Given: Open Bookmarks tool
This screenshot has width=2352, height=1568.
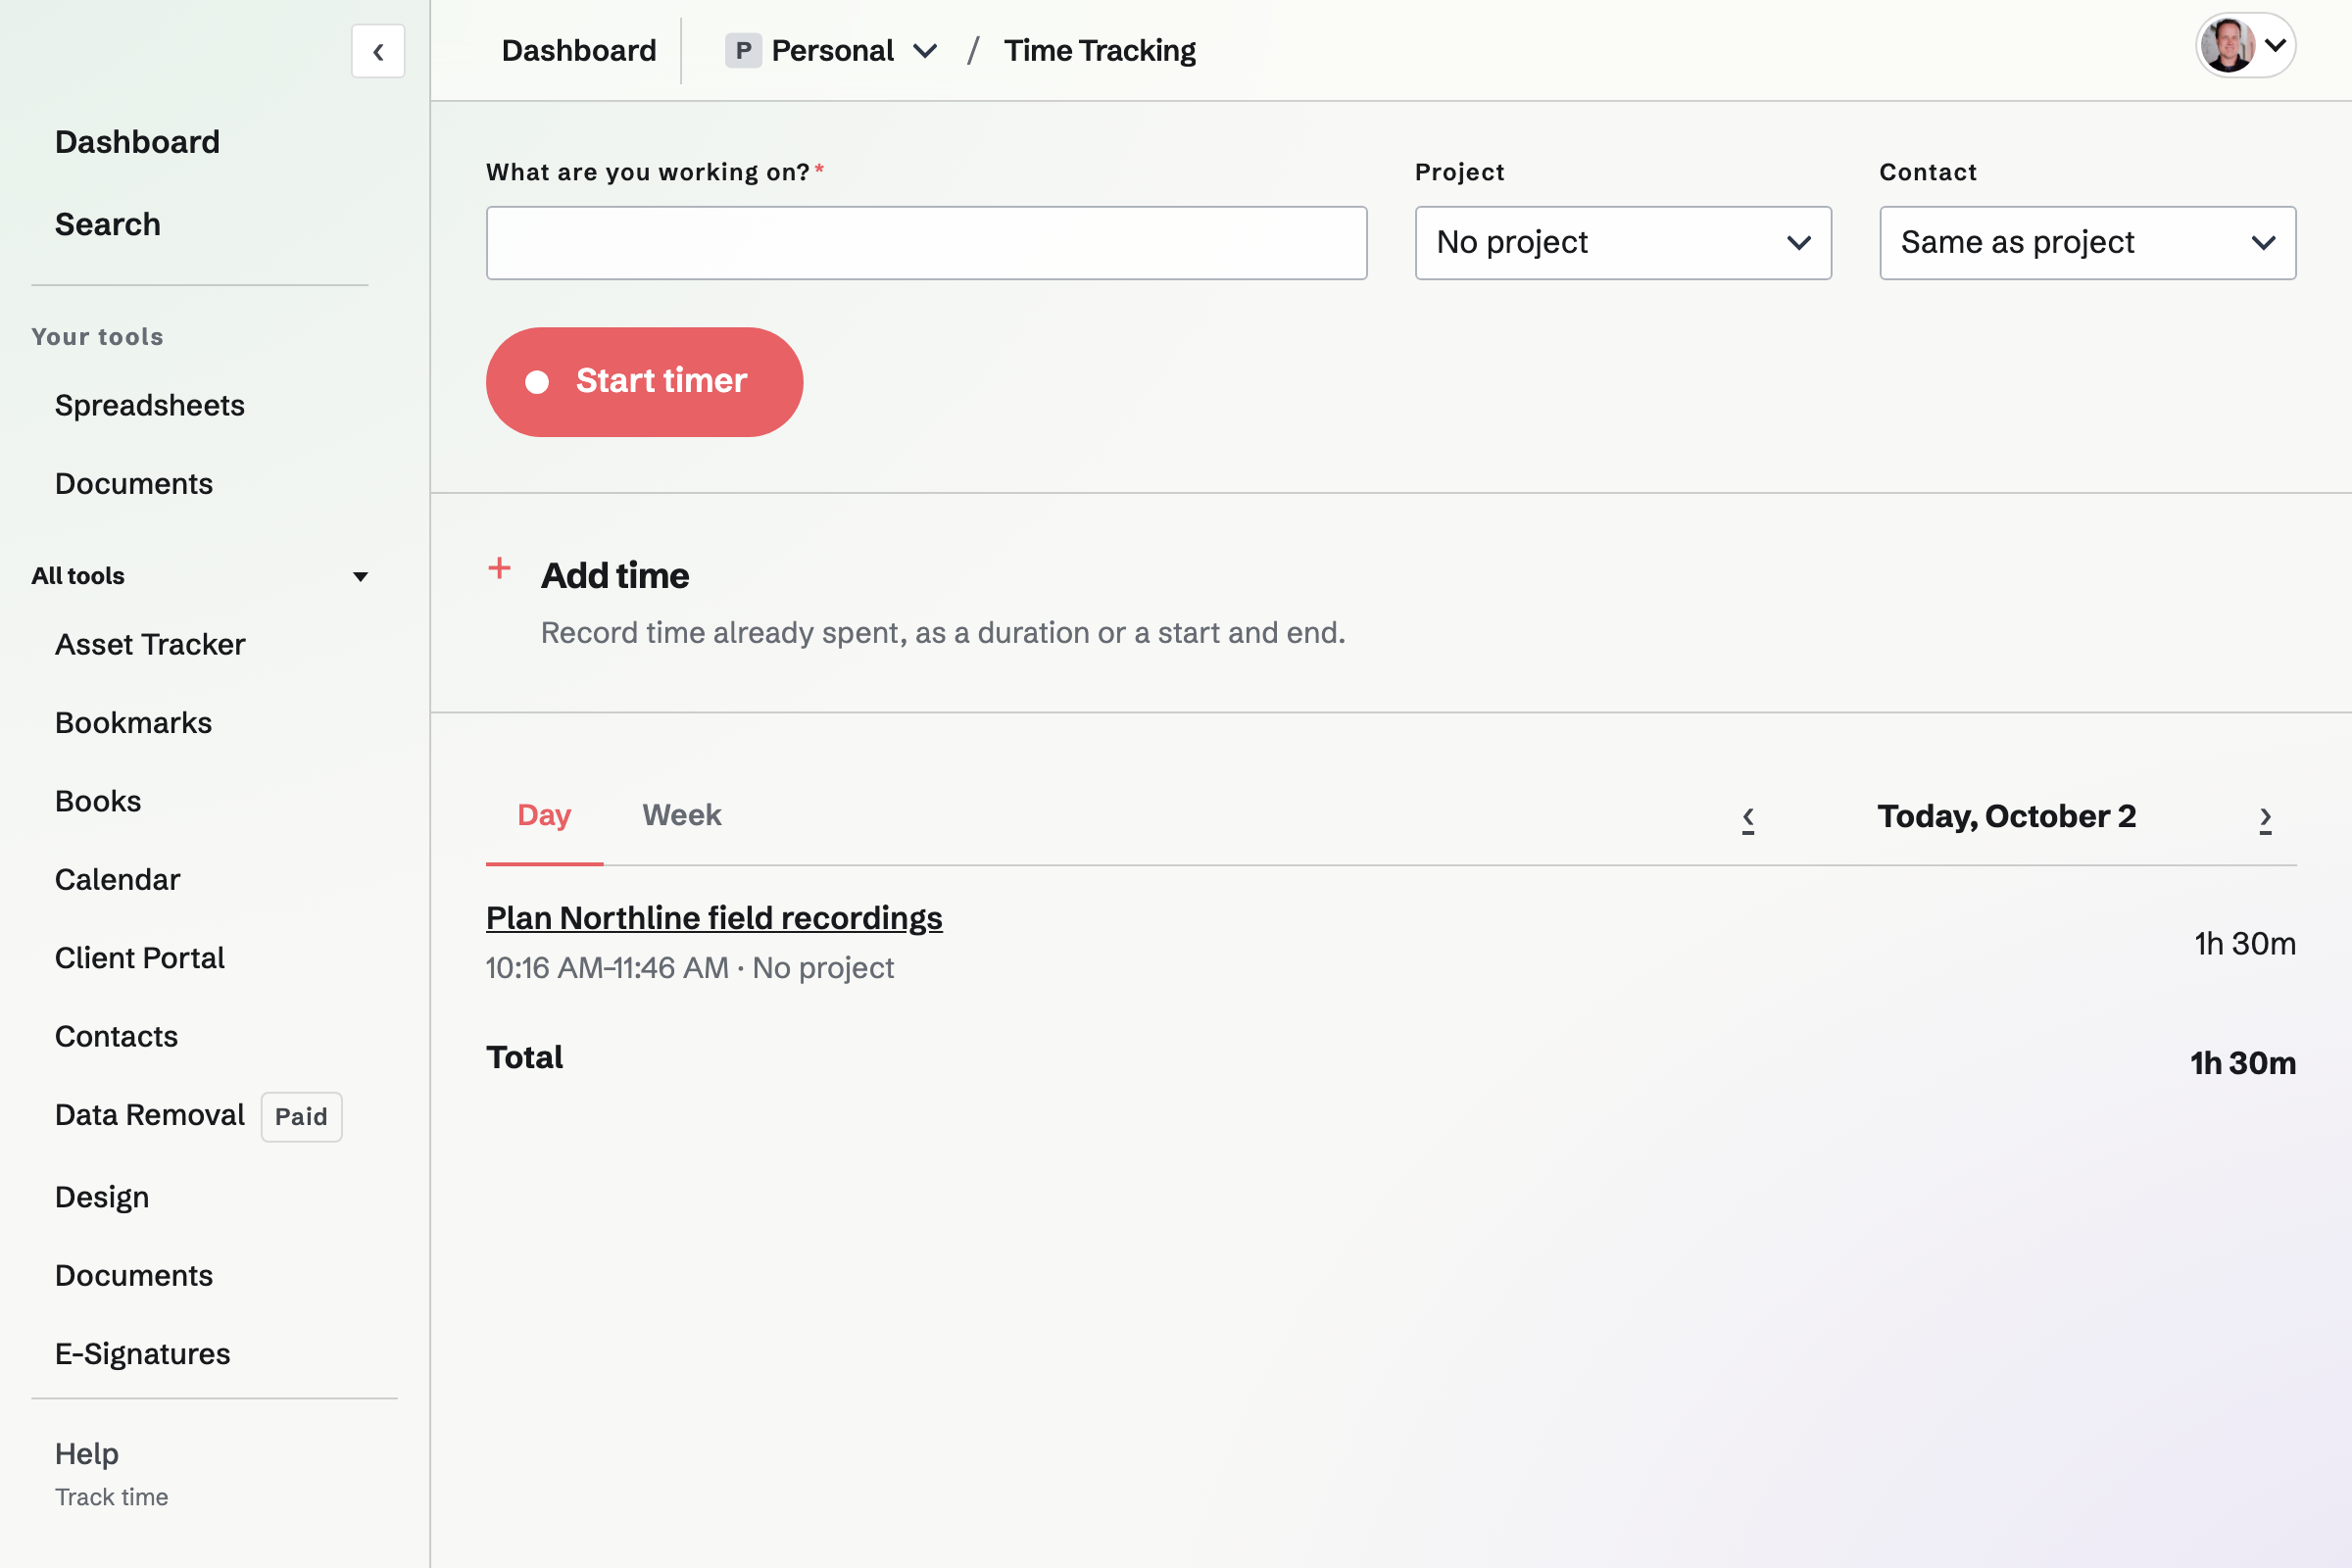Looking at the screenshot, I should [133, 722].
